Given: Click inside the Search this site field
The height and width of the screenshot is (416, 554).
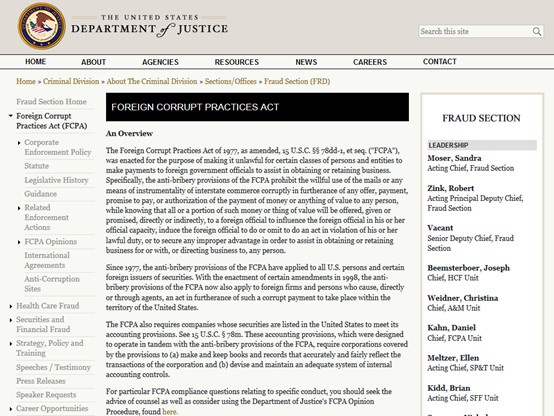Looking at the screenshot, I should point(476,31).
